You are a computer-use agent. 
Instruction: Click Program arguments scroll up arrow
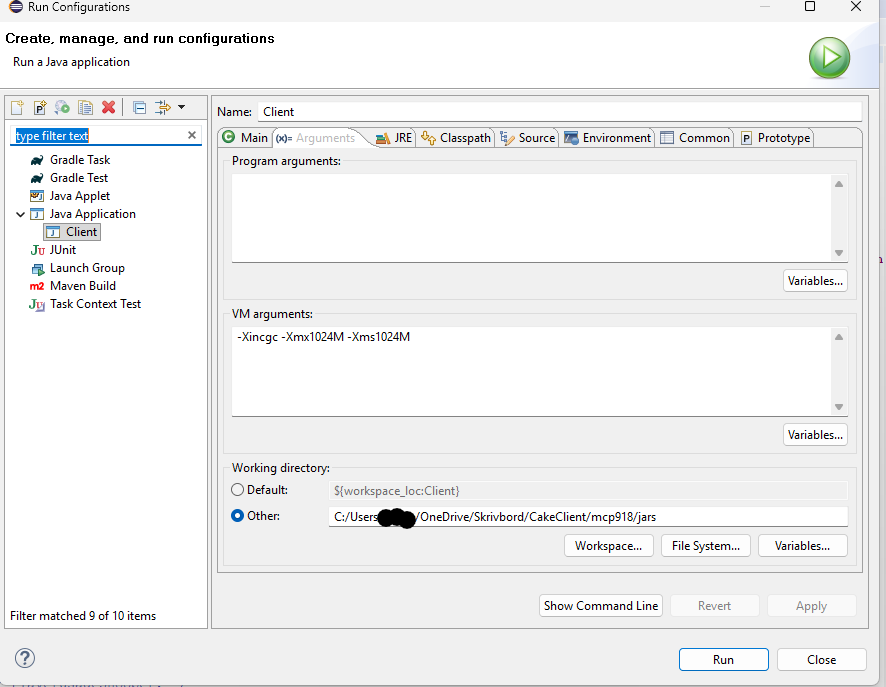click(839, 184)
